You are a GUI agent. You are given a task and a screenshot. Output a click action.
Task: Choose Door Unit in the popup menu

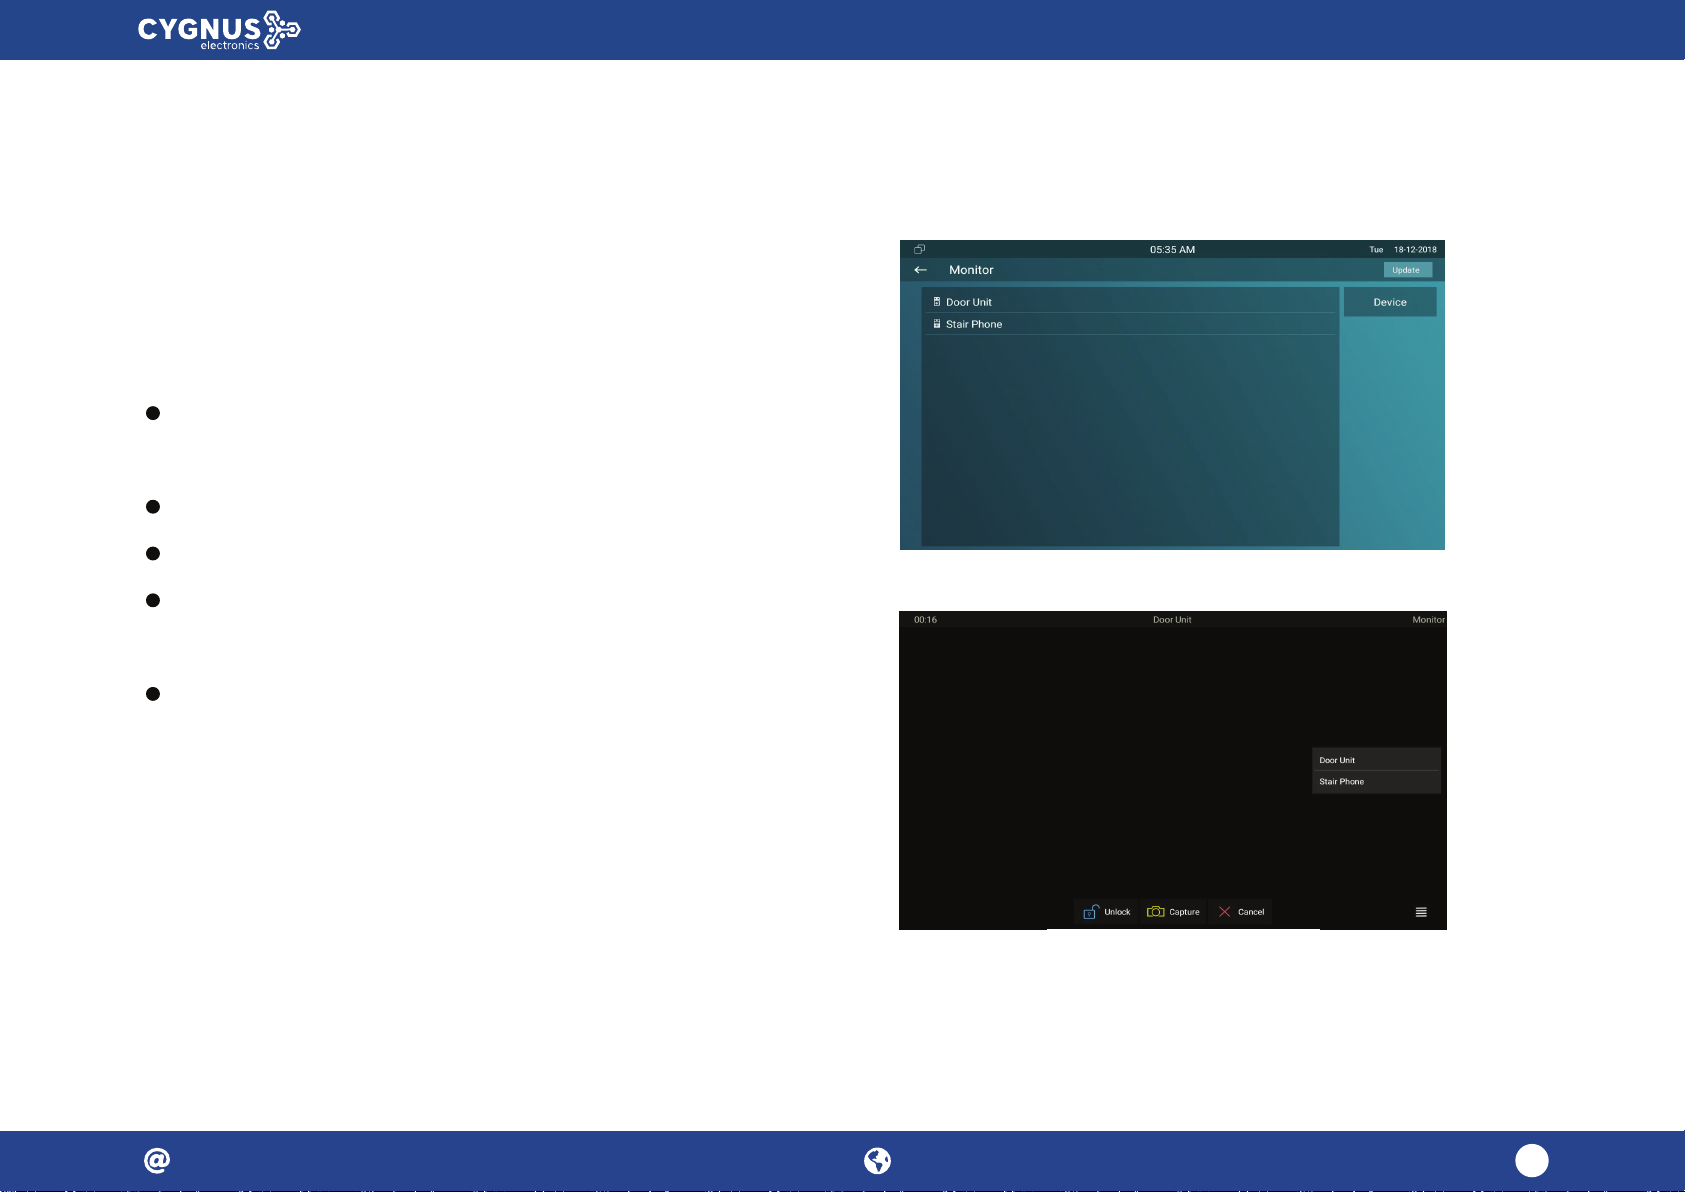(x=1376, y=760)
